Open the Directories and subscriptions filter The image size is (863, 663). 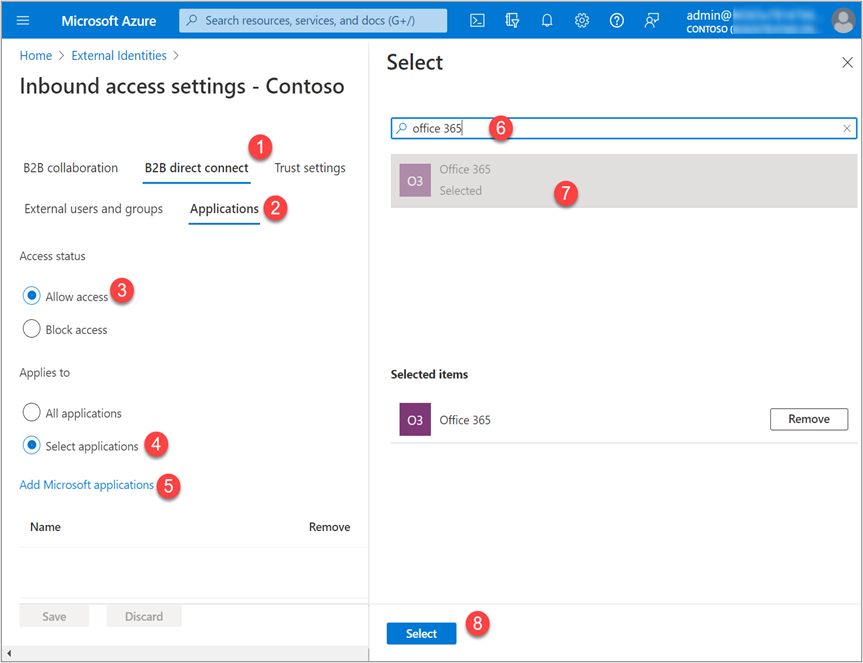coord(512,20)
